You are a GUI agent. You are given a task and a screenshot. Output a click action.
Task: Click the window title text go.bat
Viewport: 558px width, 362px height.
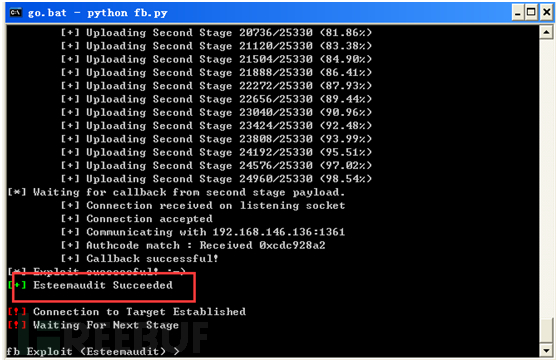47,13
